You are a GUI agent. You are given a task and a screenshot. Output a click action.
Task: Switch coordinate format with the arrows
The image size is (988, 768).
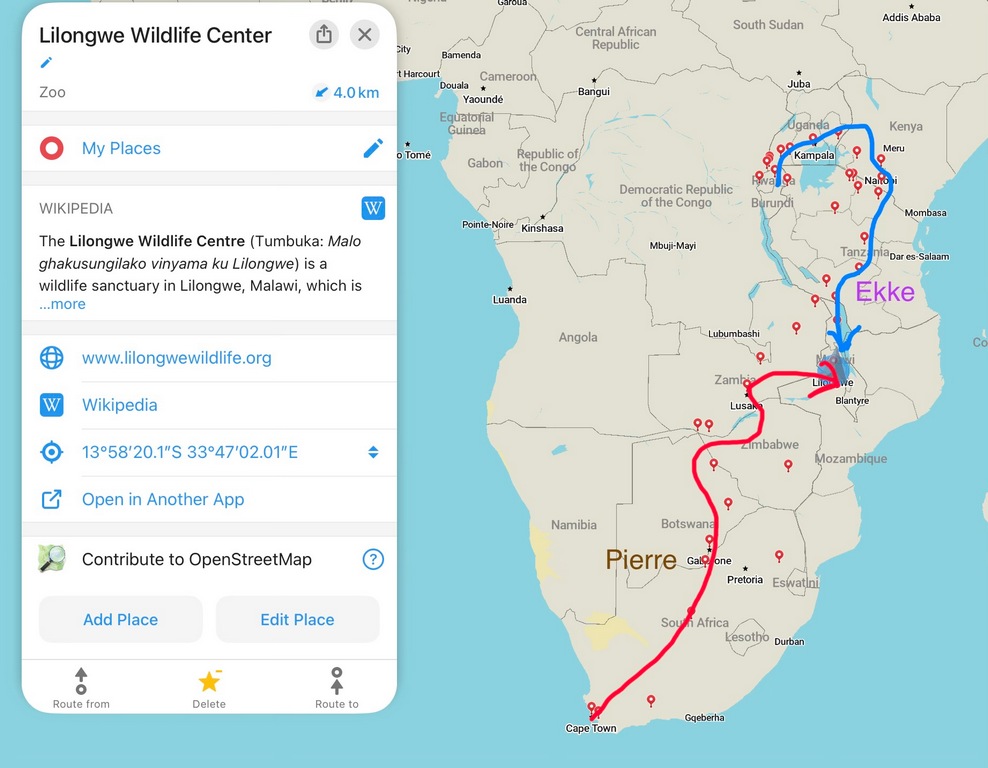373,452
